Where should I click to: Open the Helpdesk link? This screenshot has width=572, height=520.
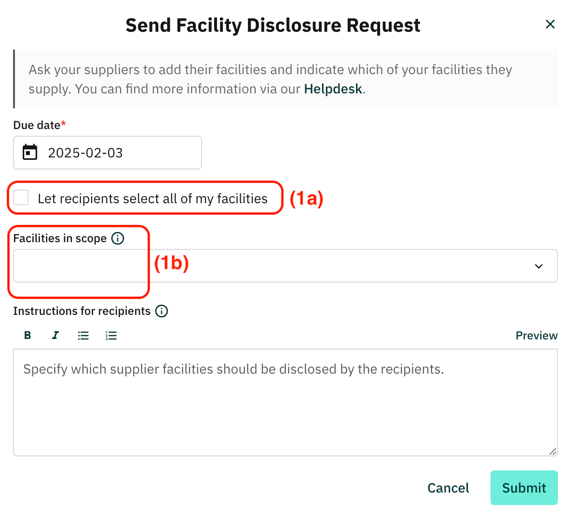[333, 89]
